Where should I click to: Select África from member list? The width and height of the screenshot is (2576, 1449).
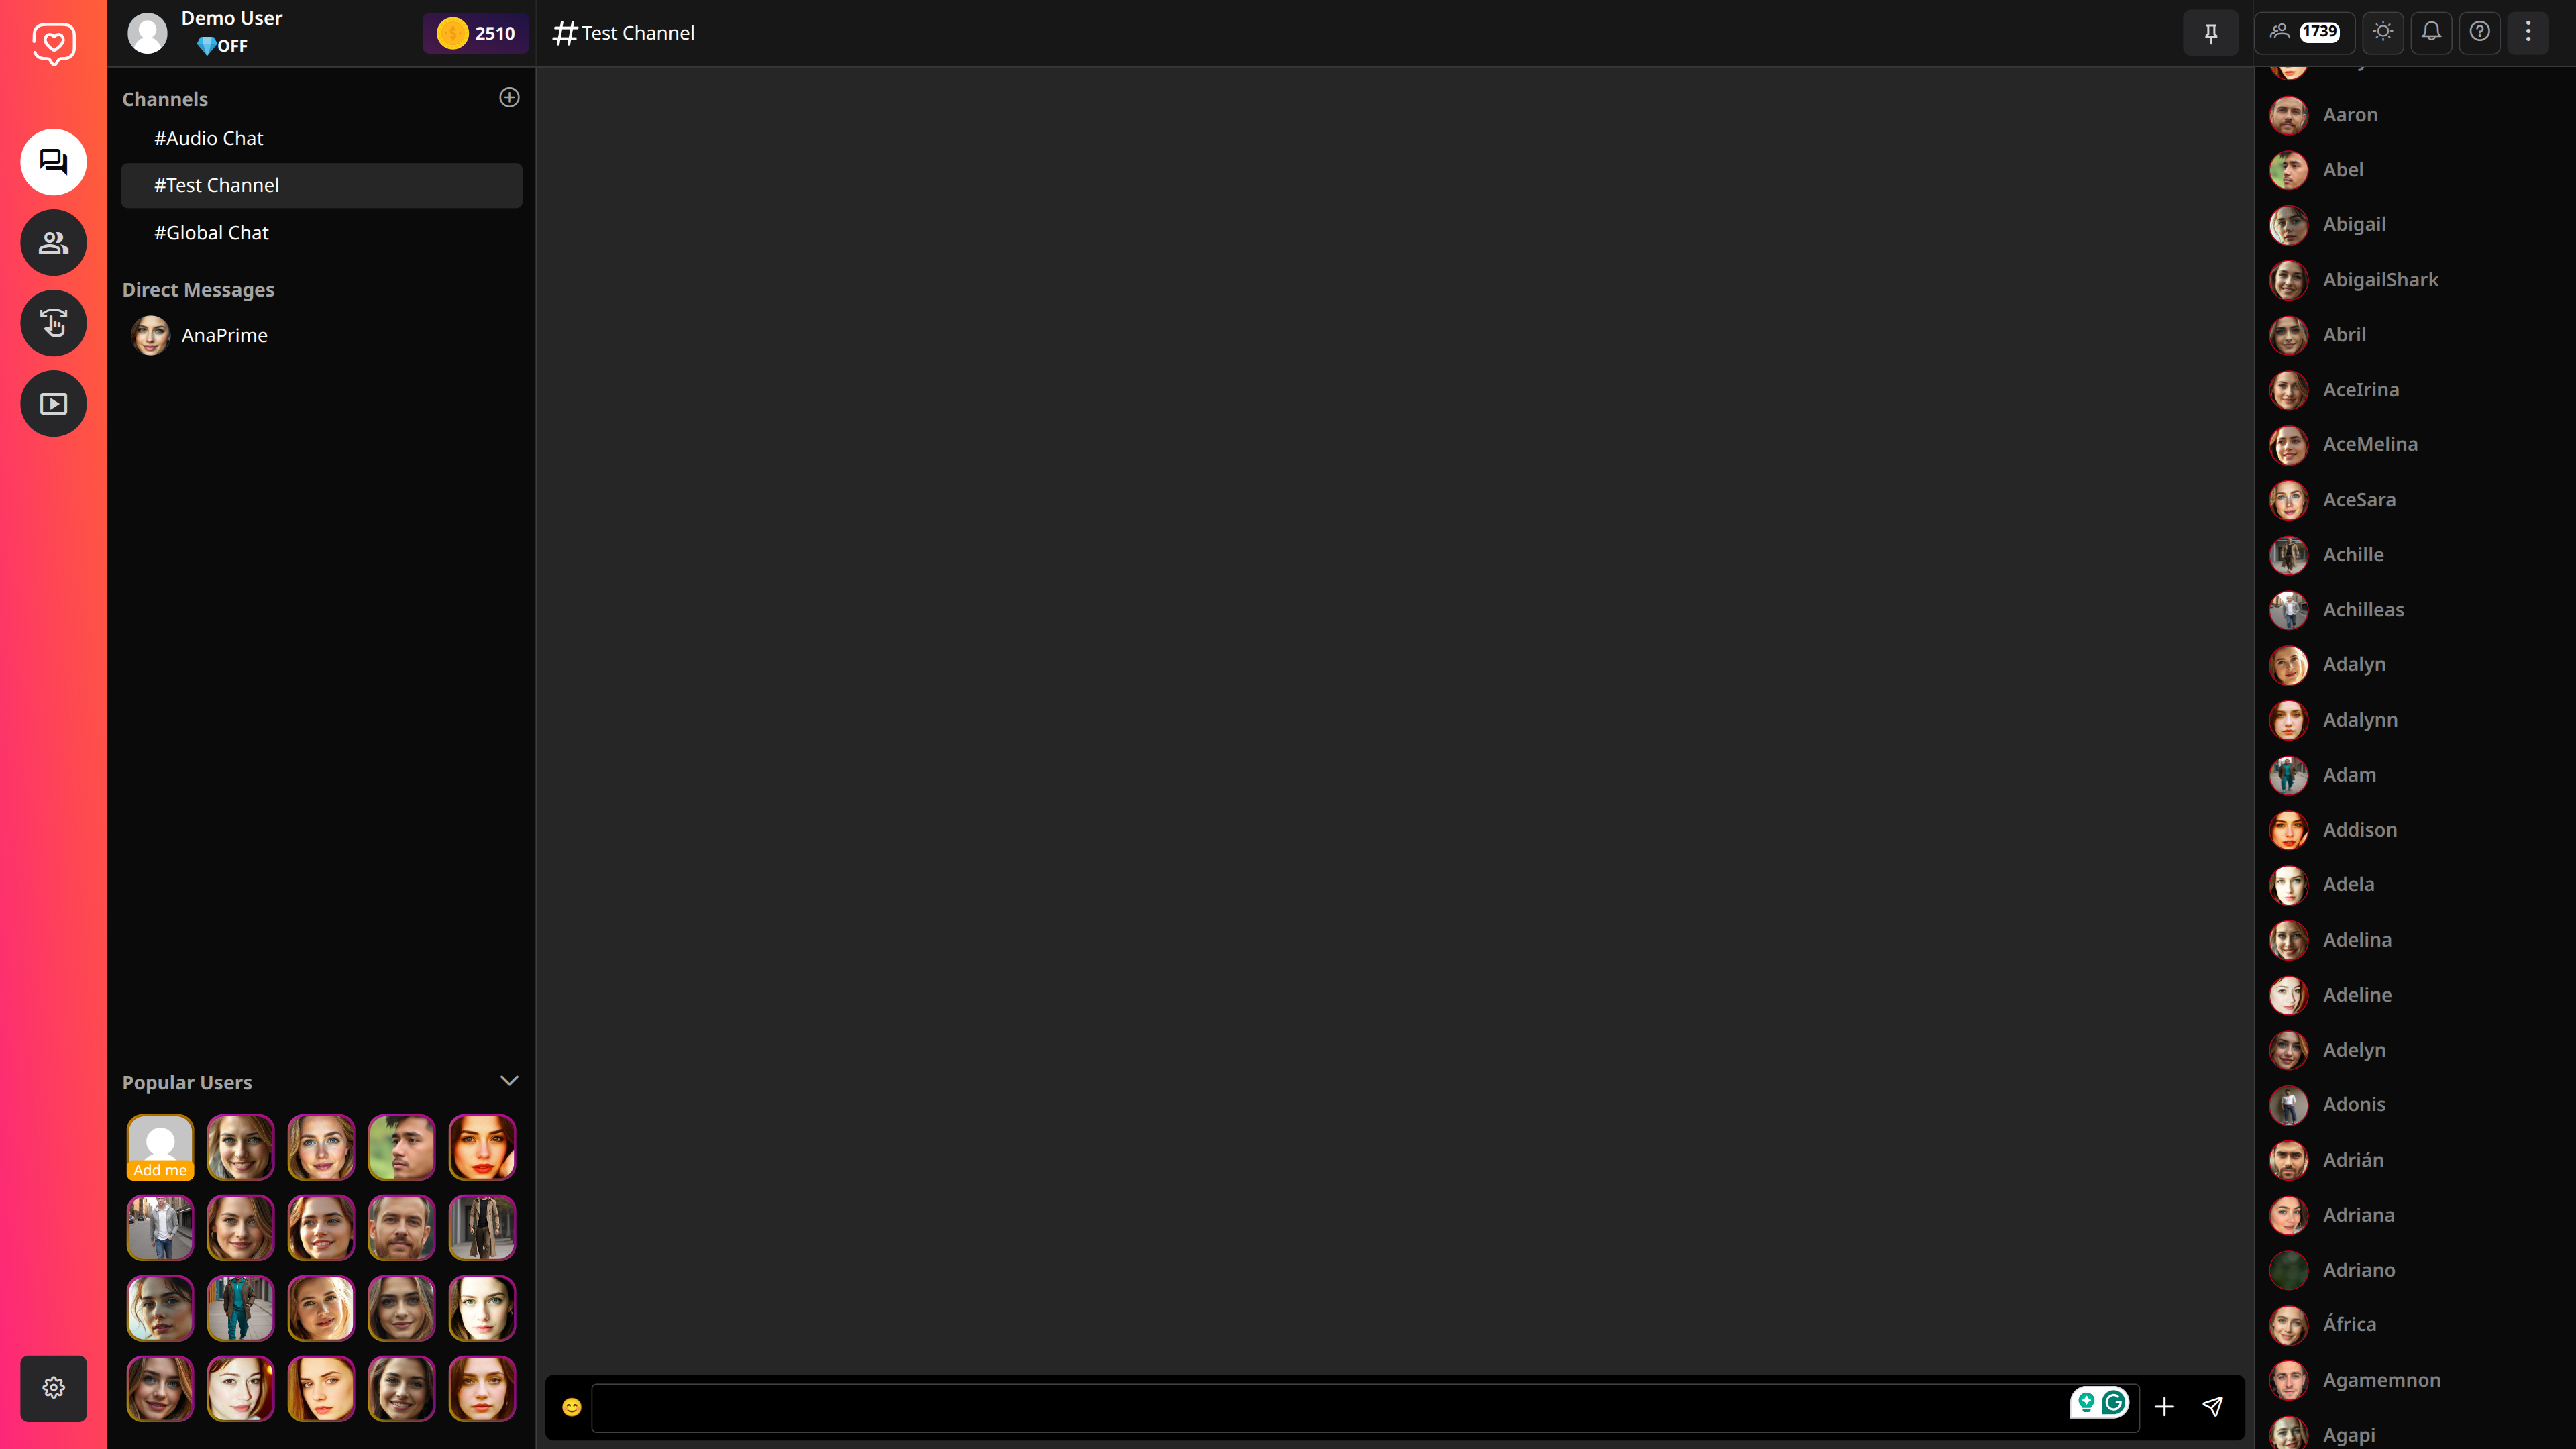(x=2414, y=1325)
